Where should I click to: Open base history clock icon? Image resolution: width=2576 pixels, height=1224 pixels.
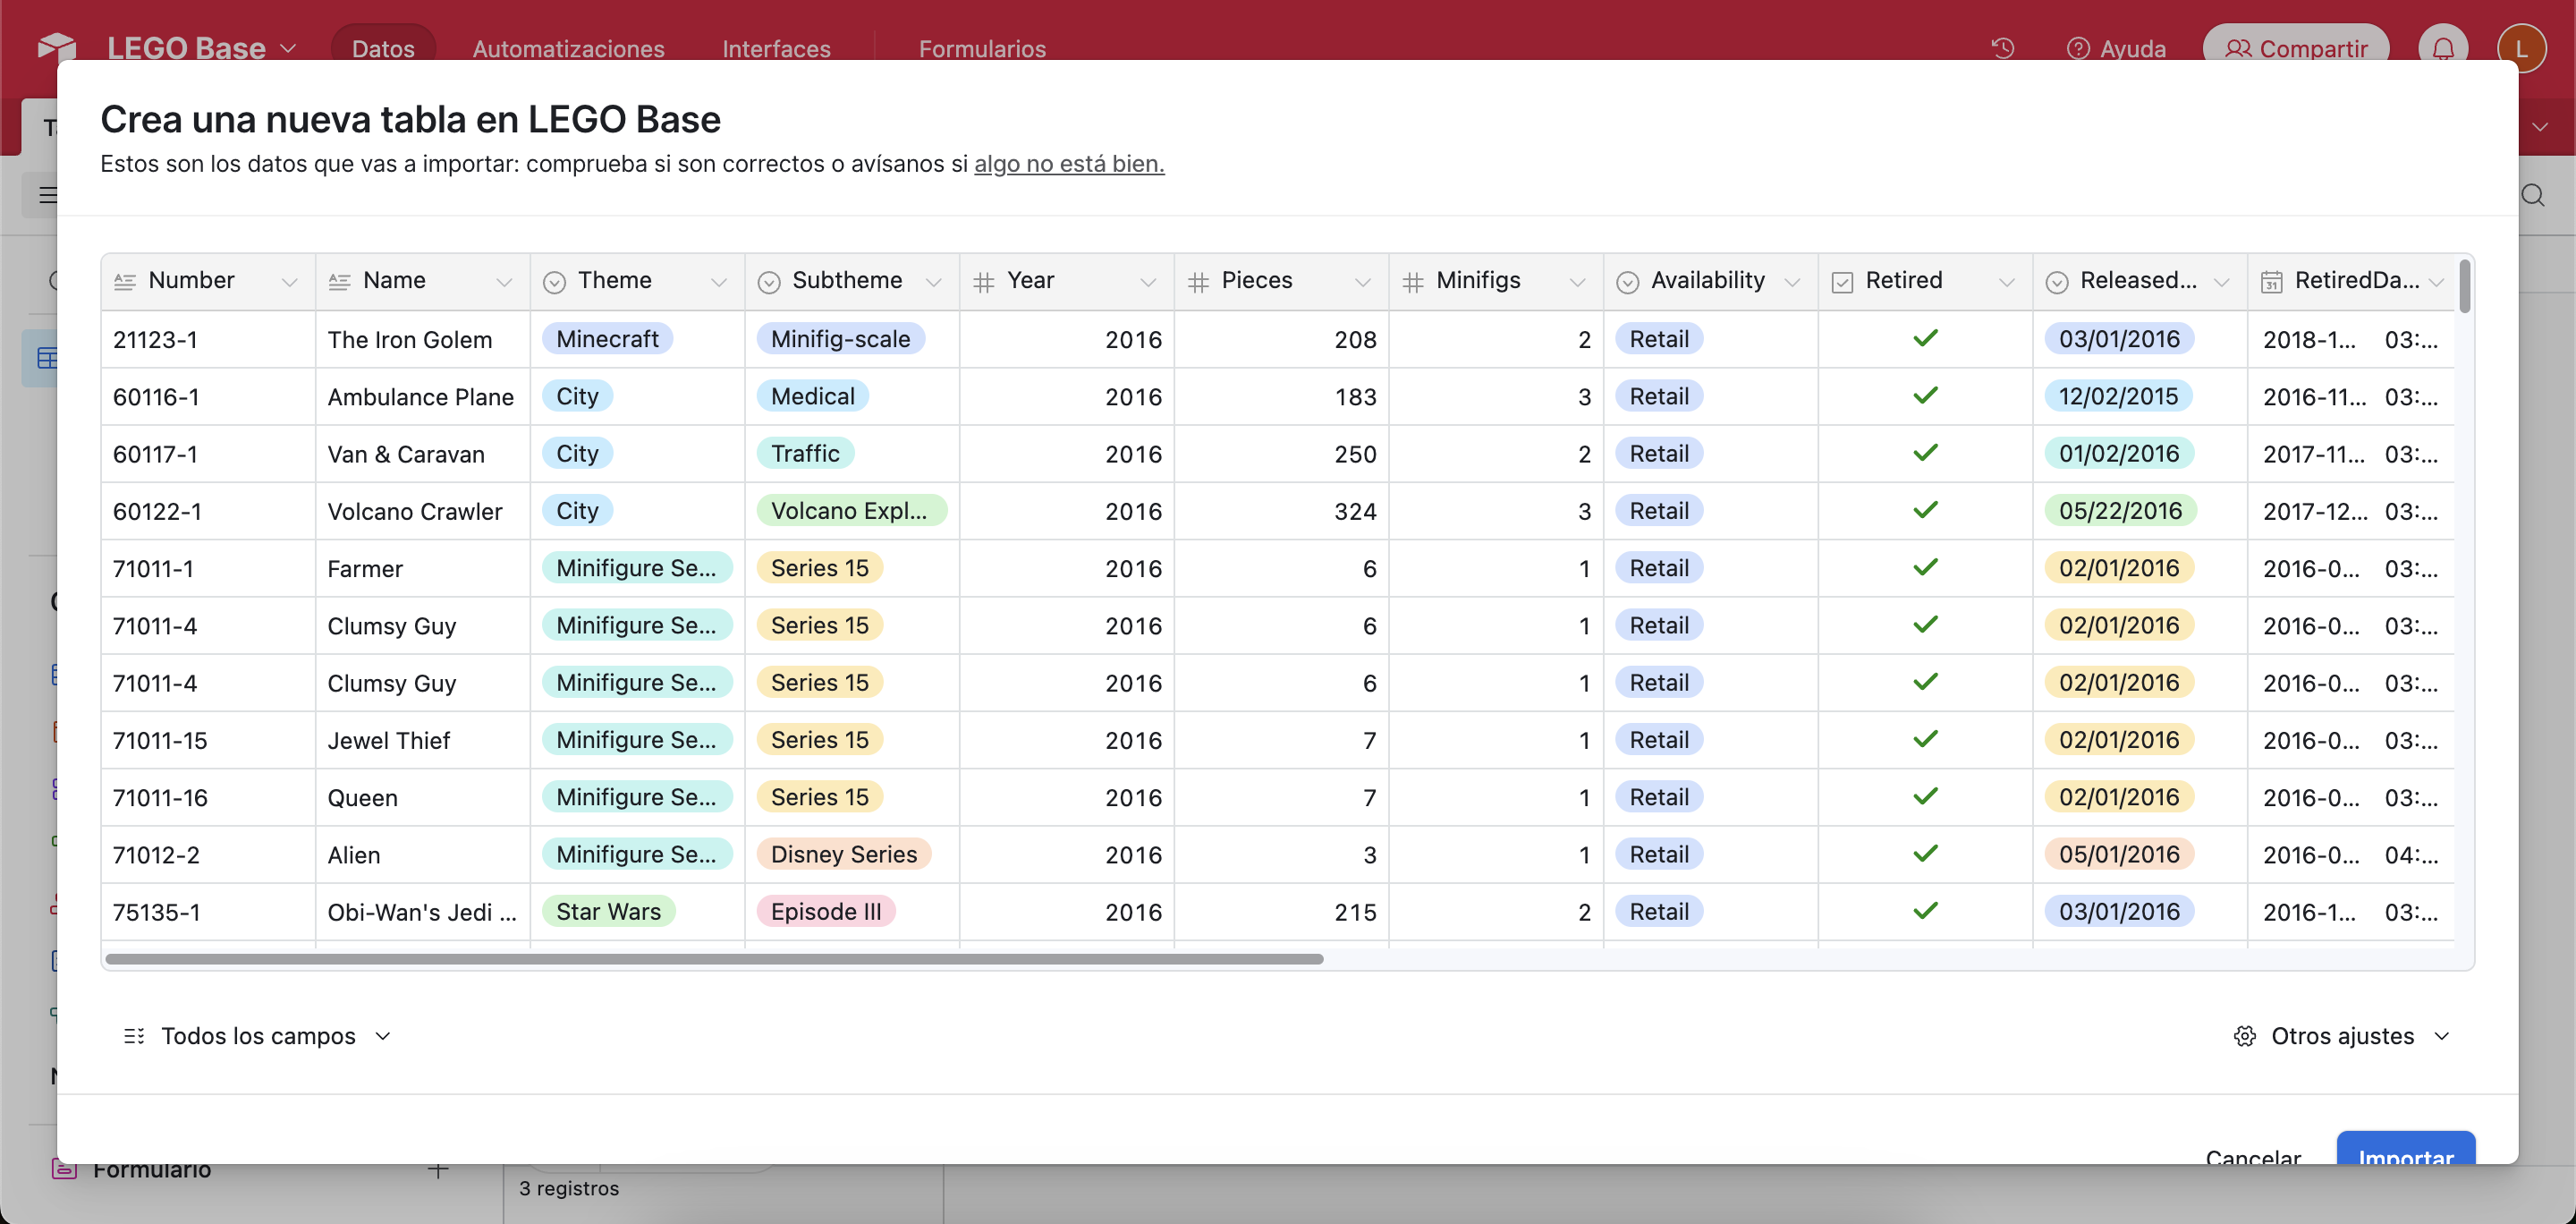(2002, 48)
